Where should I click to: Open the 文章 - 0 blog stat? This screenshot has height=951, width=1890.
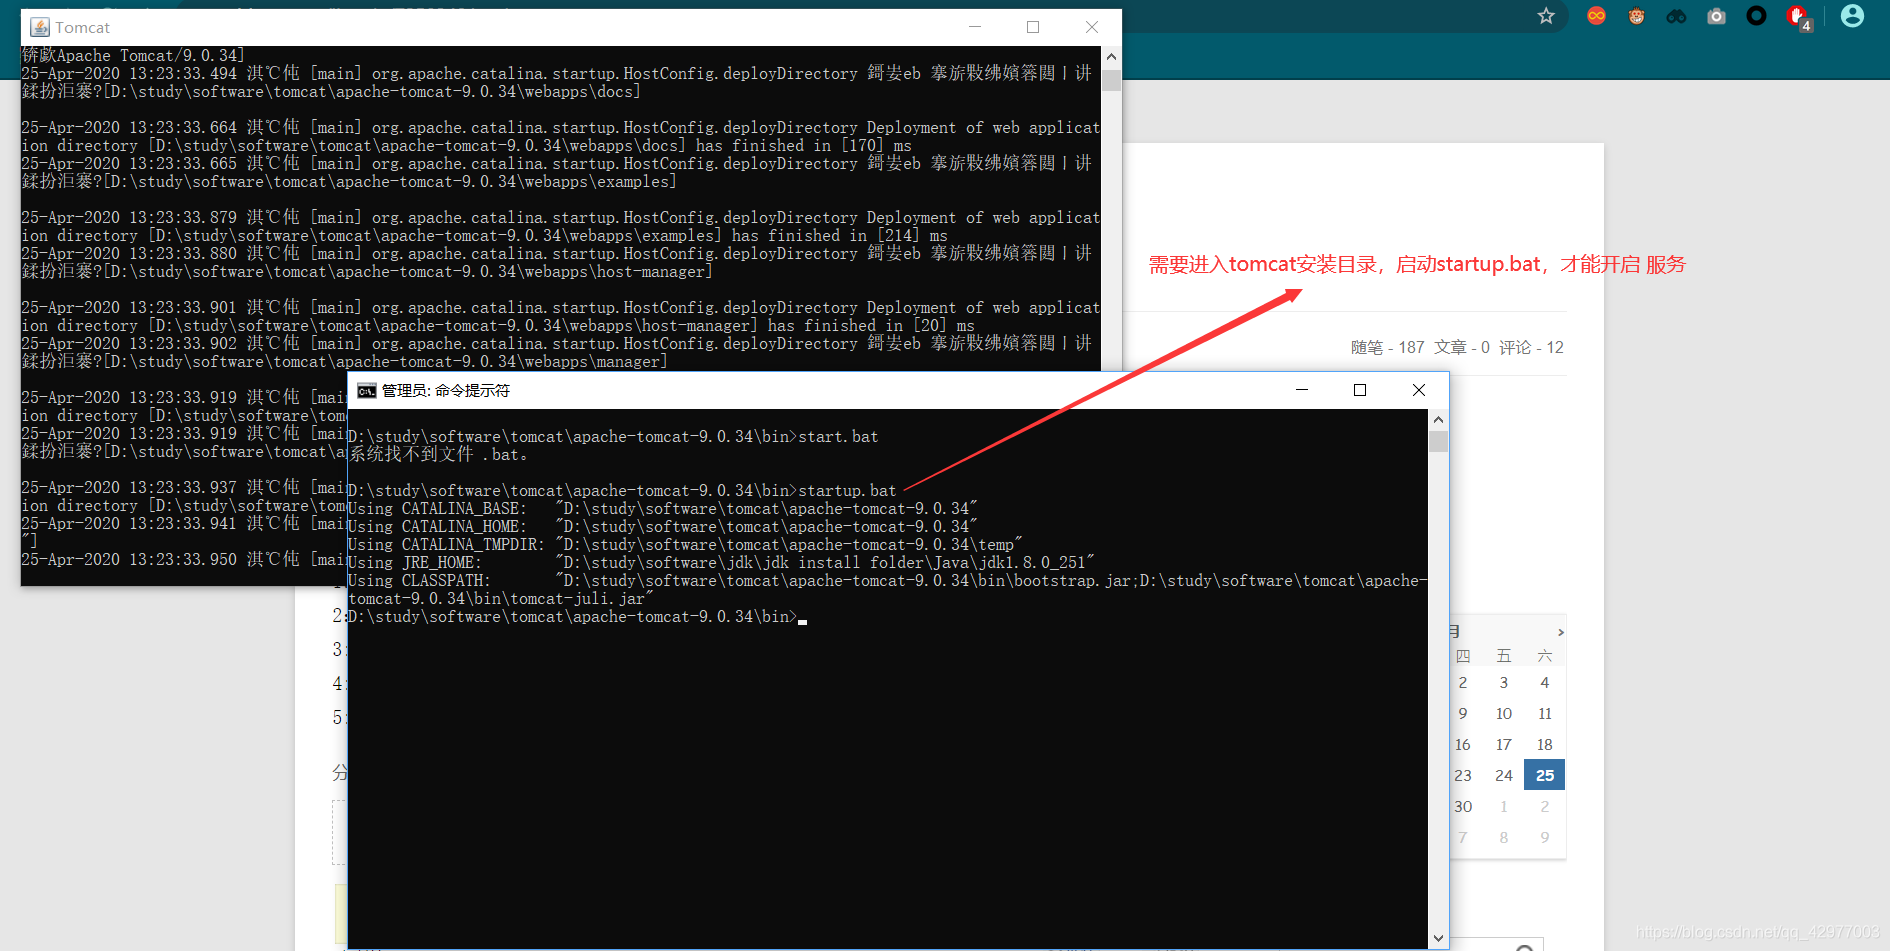tap(1462, 347)
